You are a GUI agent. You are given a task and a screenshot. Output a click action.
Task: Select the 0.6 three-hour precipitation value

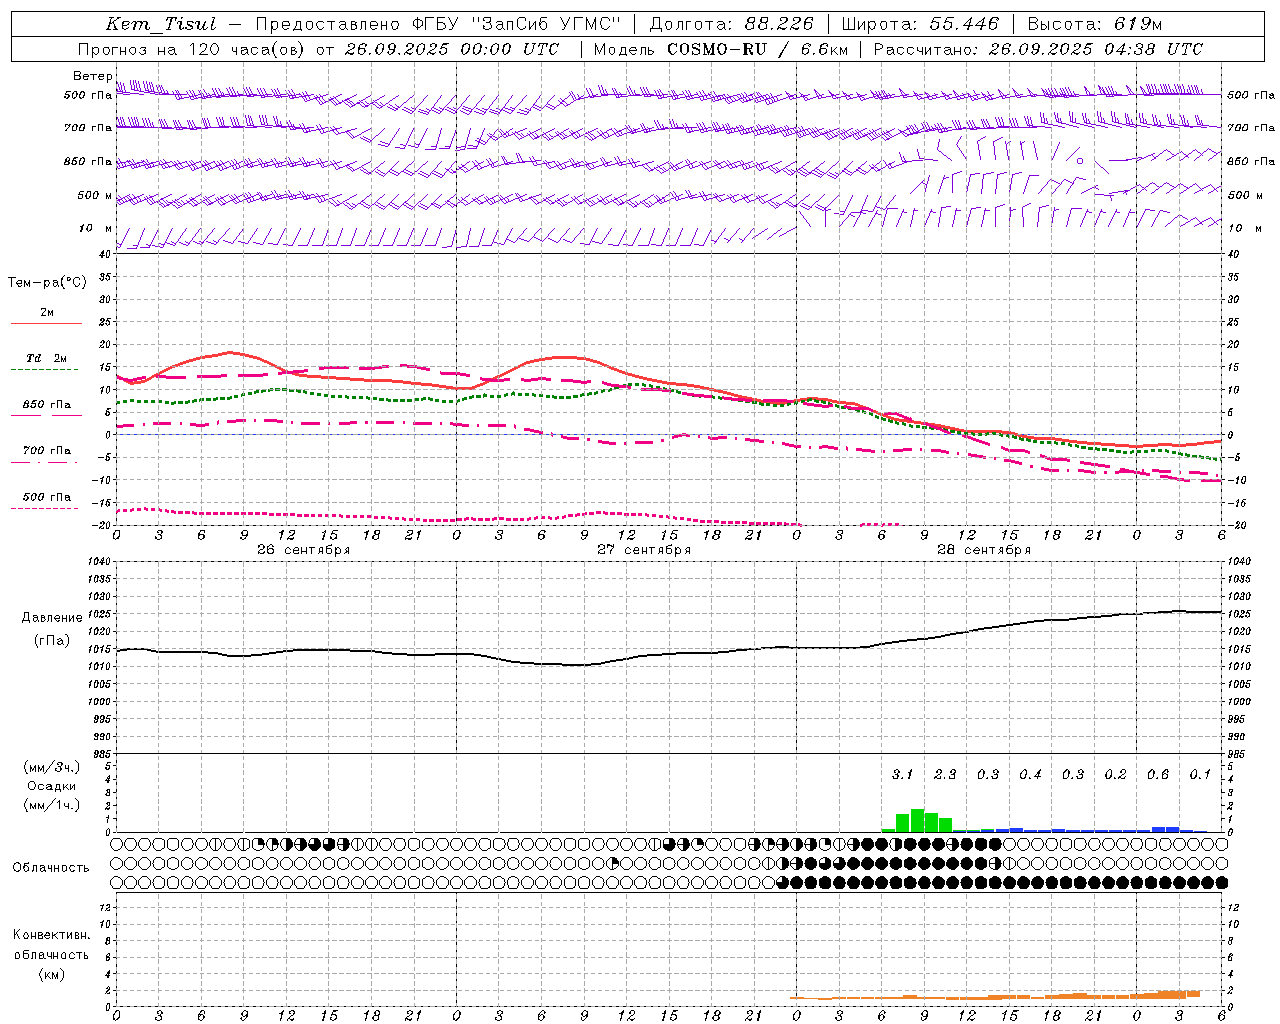click(1158, 774)
